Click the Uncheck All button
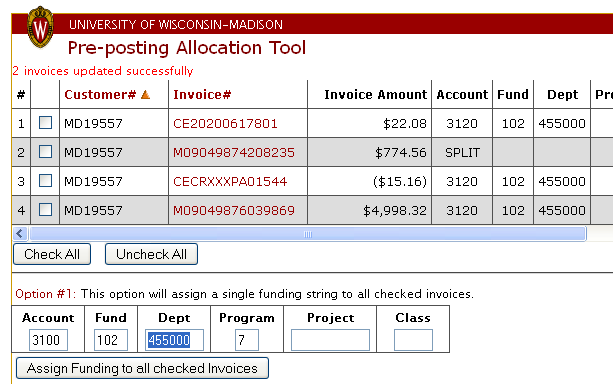 [x=151, y=254]
